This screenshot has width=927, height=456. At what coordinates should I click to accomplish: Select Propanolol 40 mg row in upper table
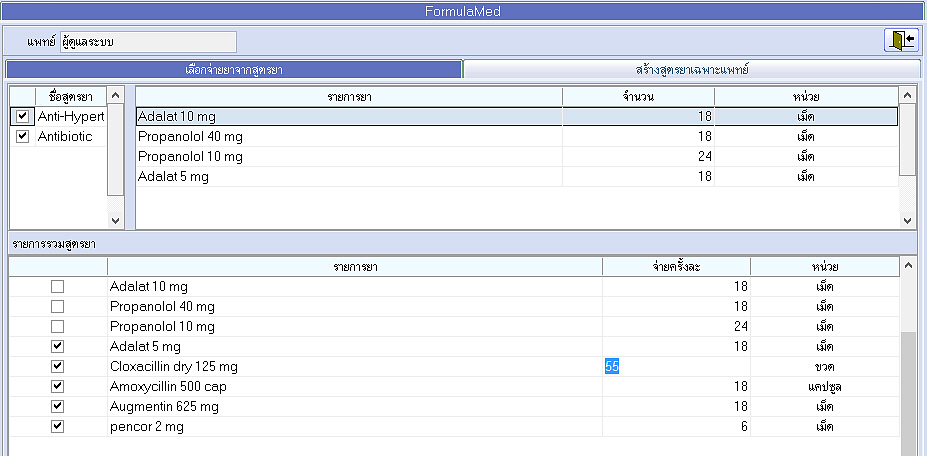517,137
